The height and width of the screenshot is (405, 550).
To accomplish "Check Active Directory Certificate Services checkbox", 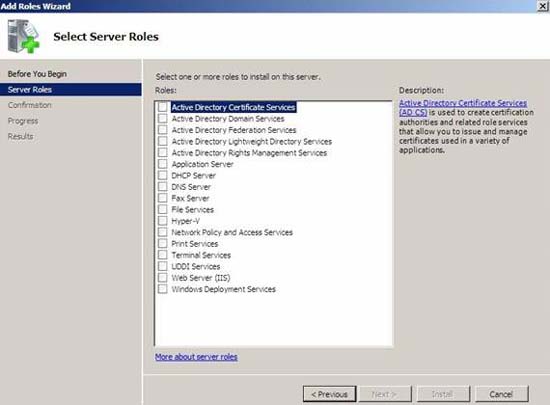I will (162, 107).
